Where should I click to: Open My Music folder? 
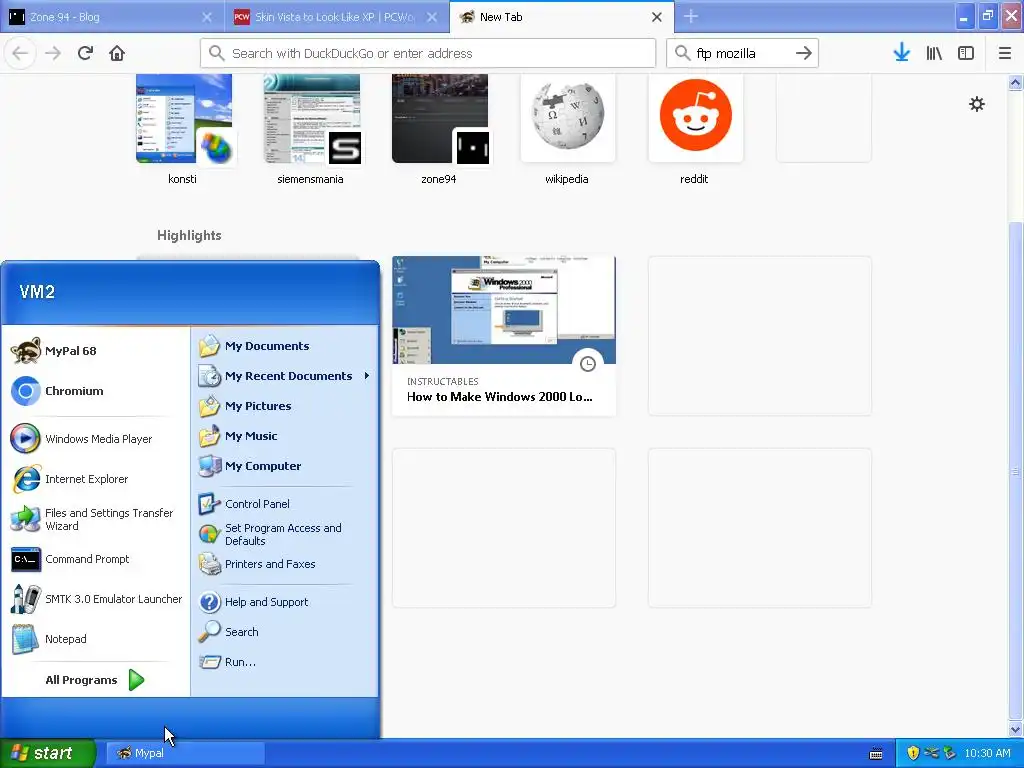(x=285, y=436)
